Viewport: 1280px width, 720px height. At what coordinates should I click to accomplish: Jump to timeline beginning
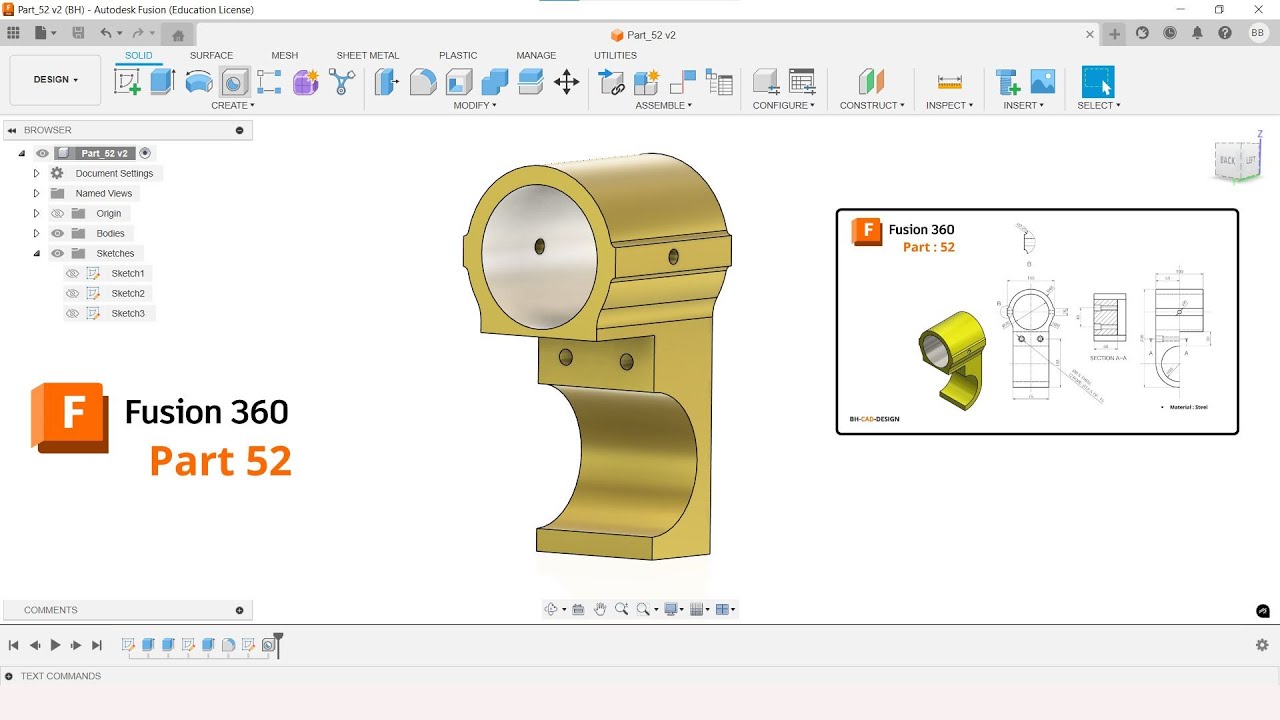14,645
